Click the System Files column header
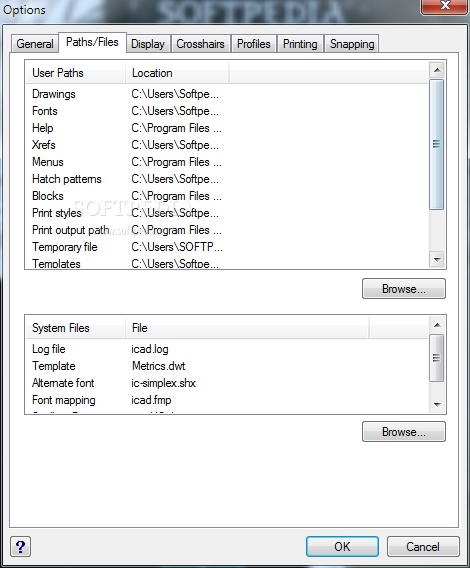Screen dimensions: 470x568 click(76, 328)
